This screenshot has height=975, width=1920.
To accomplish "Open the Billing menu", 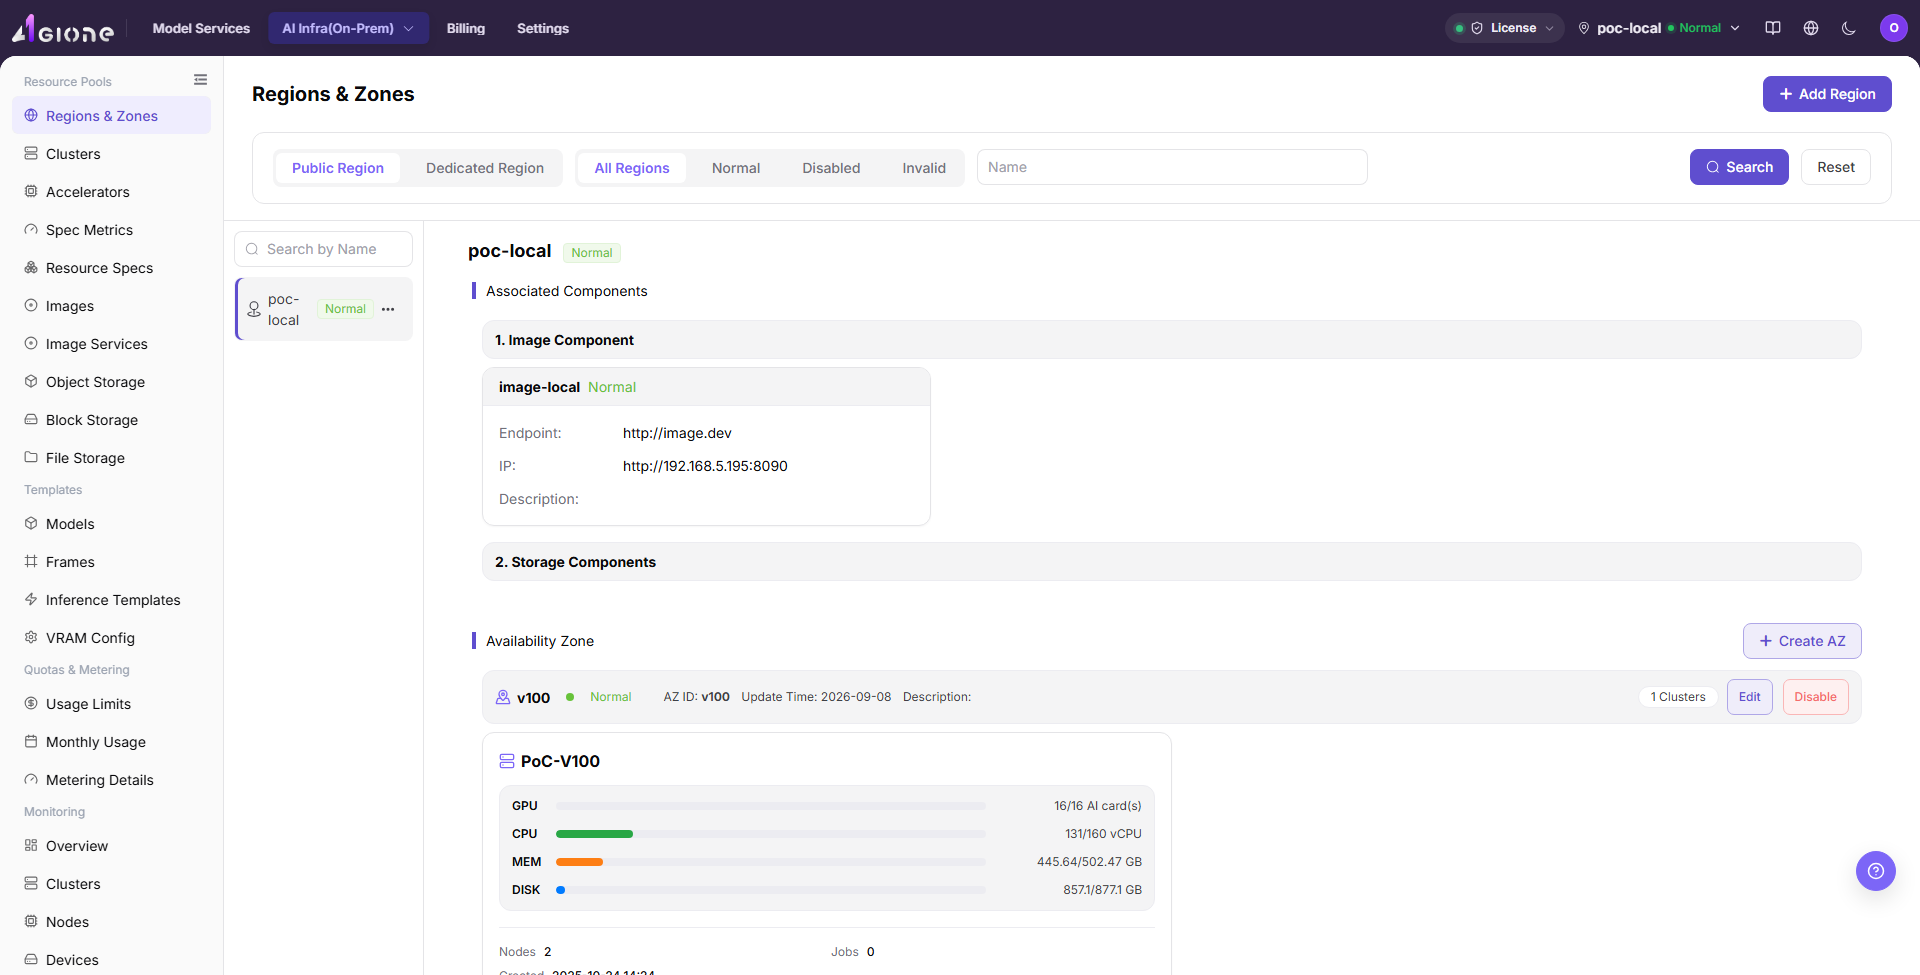I will (x=466, y=28).
